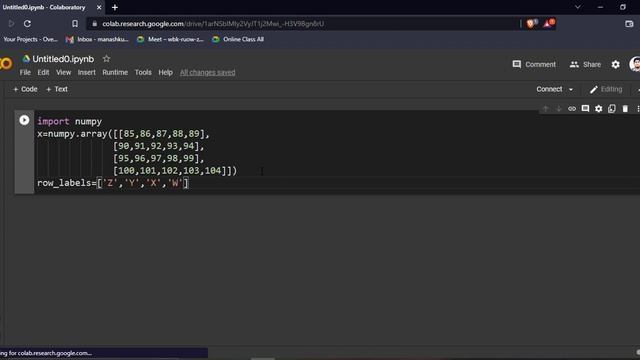Open the Editing mode selector

pos(606,89)
